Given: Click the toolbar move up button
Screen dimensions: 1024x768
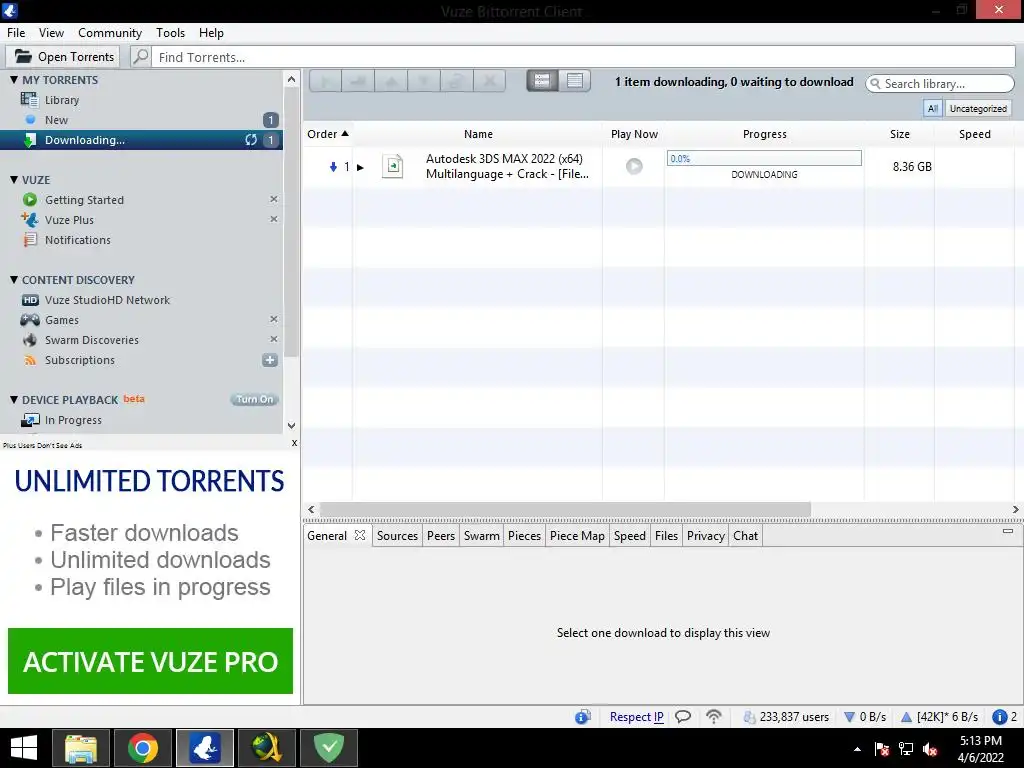Looking at the screenshot, I should coord(391,81).
